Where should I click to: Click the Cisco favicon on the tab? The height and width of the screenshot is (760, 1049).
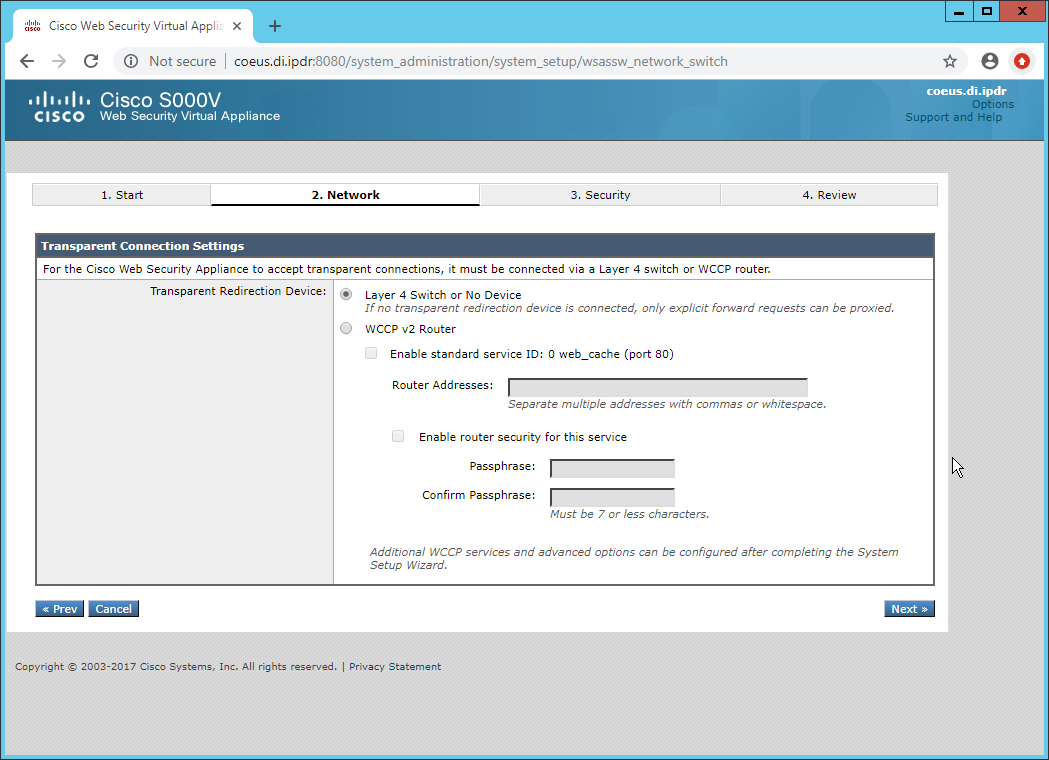pos(32,26)
